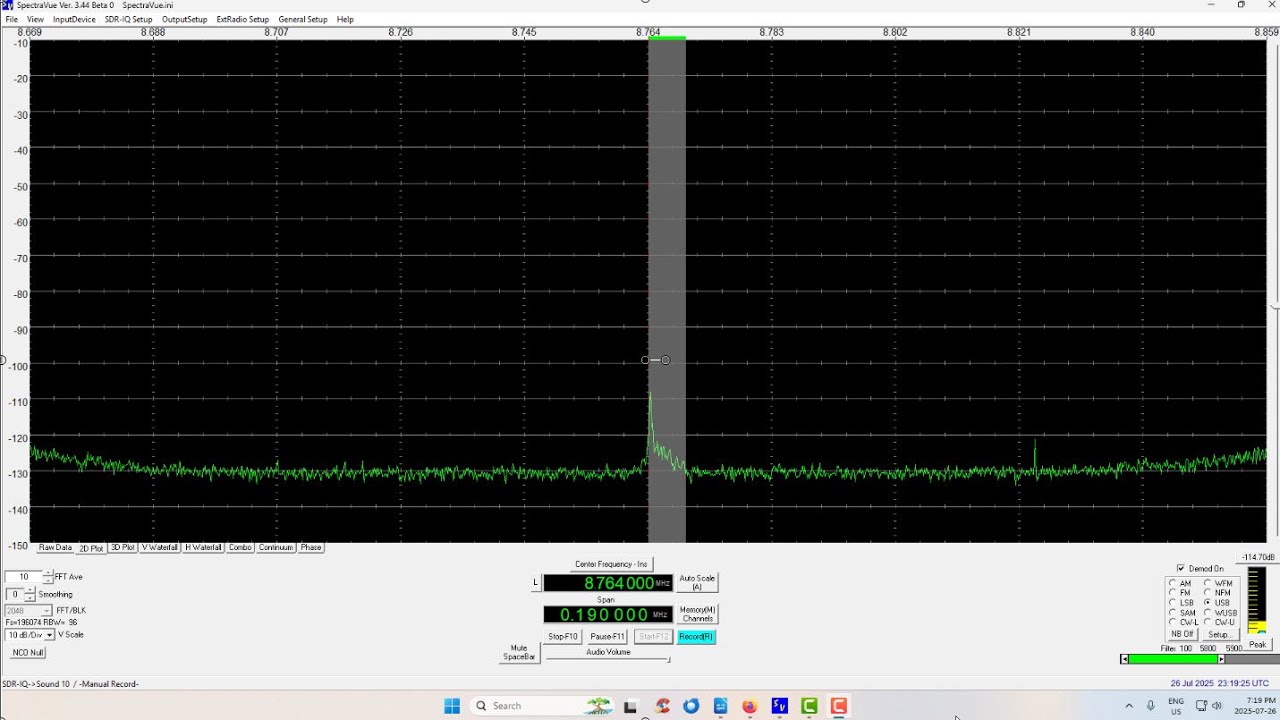1280x720 pixels.
Task: Adjust the Audio Volume slider
Action: (x=607, y=659)
